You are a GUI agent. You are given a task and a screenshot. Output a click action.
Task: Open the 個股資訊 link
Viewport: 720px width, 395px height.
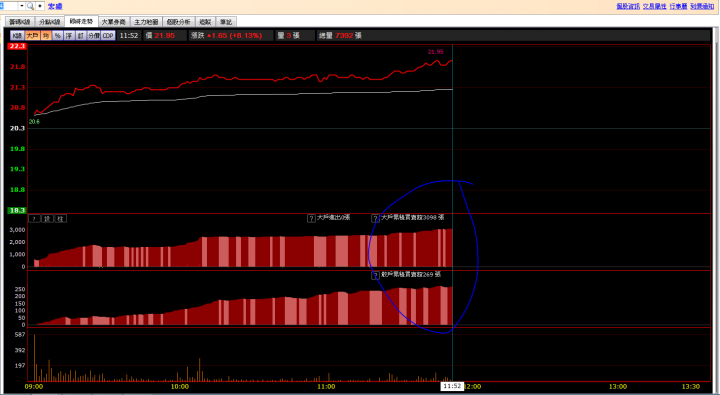pos(628,6)
